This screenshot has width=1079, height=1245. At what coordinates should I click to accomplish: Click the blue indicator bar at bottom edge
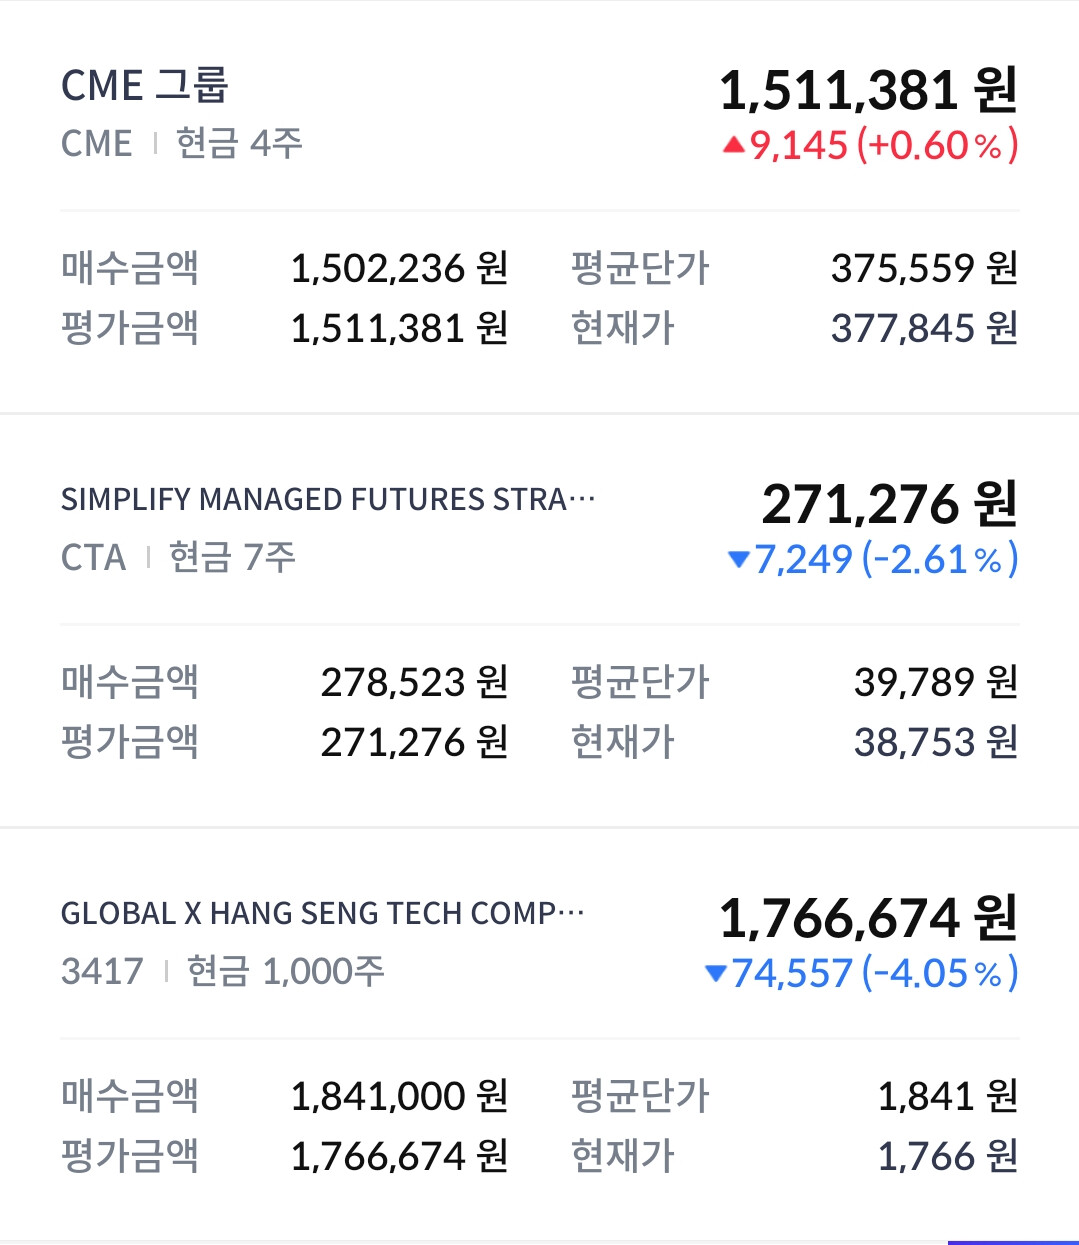(1012, 1242)
